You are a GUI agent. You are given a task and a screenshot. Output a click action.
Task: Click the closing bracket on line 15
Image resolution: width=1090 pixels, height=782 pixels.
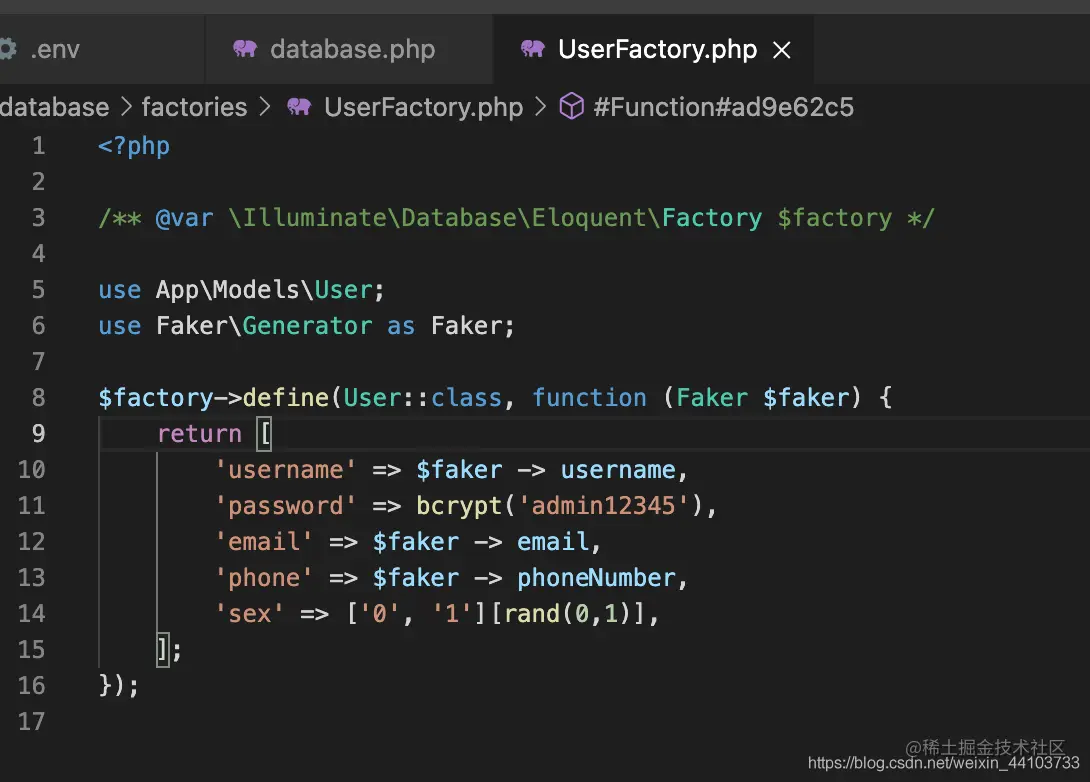(x=163, y=650)
